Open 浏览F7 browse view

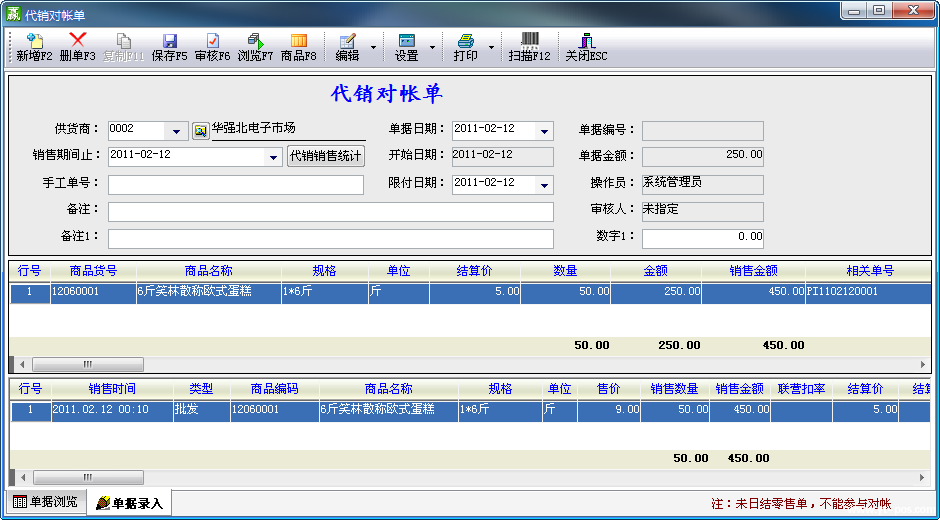pyautogui.click(x=255, y=47)
